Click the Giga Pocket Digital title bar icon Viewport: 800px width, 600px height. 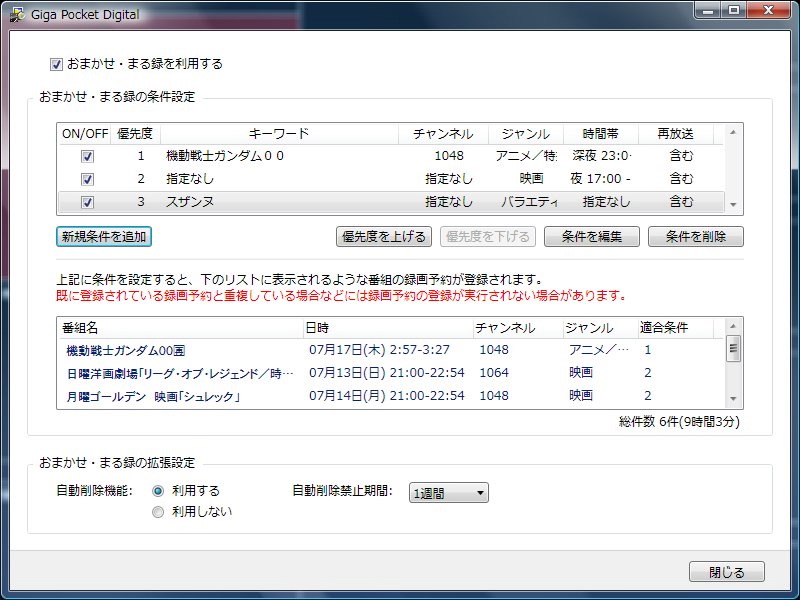(15, 15)
